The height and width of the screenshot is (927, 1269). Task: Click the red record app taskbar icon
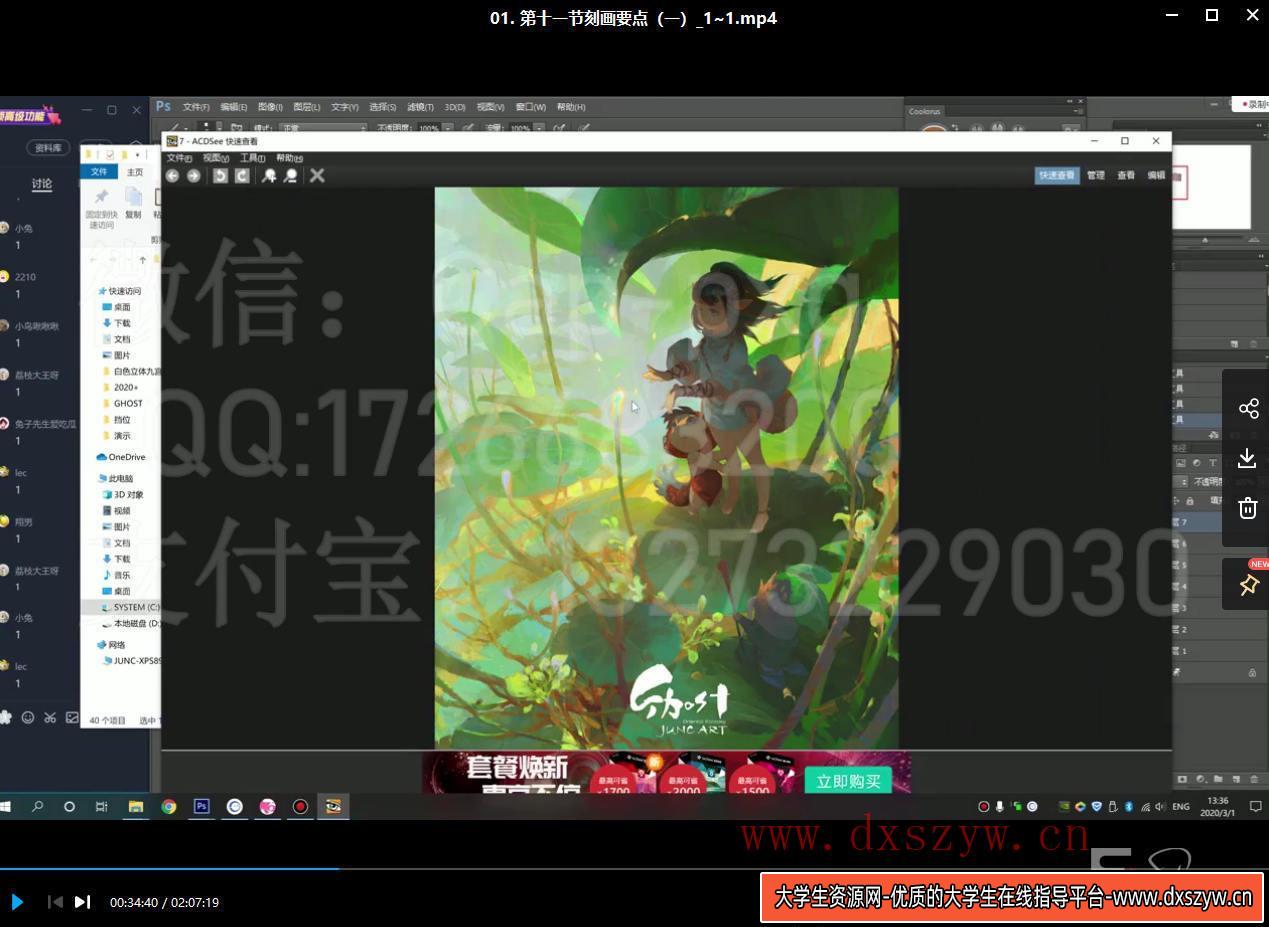point(300,806)
